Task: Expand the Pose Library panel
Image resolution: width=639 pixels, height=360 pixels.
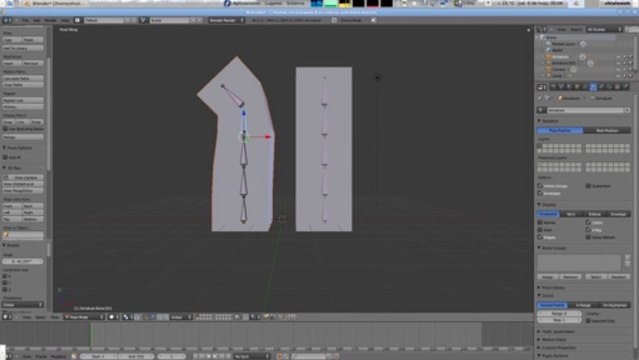Action: 539,288
